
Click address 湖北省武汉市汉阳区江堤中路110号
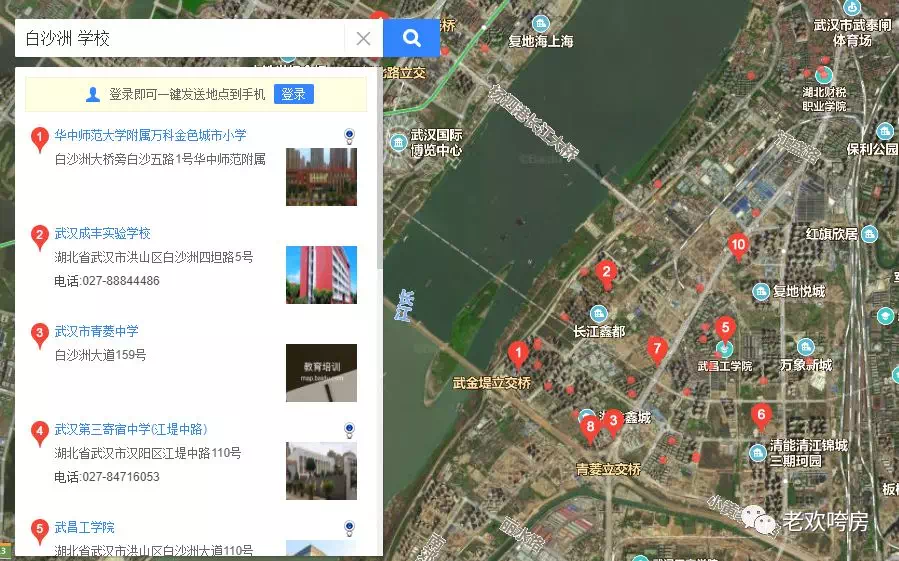click(147, 453)
